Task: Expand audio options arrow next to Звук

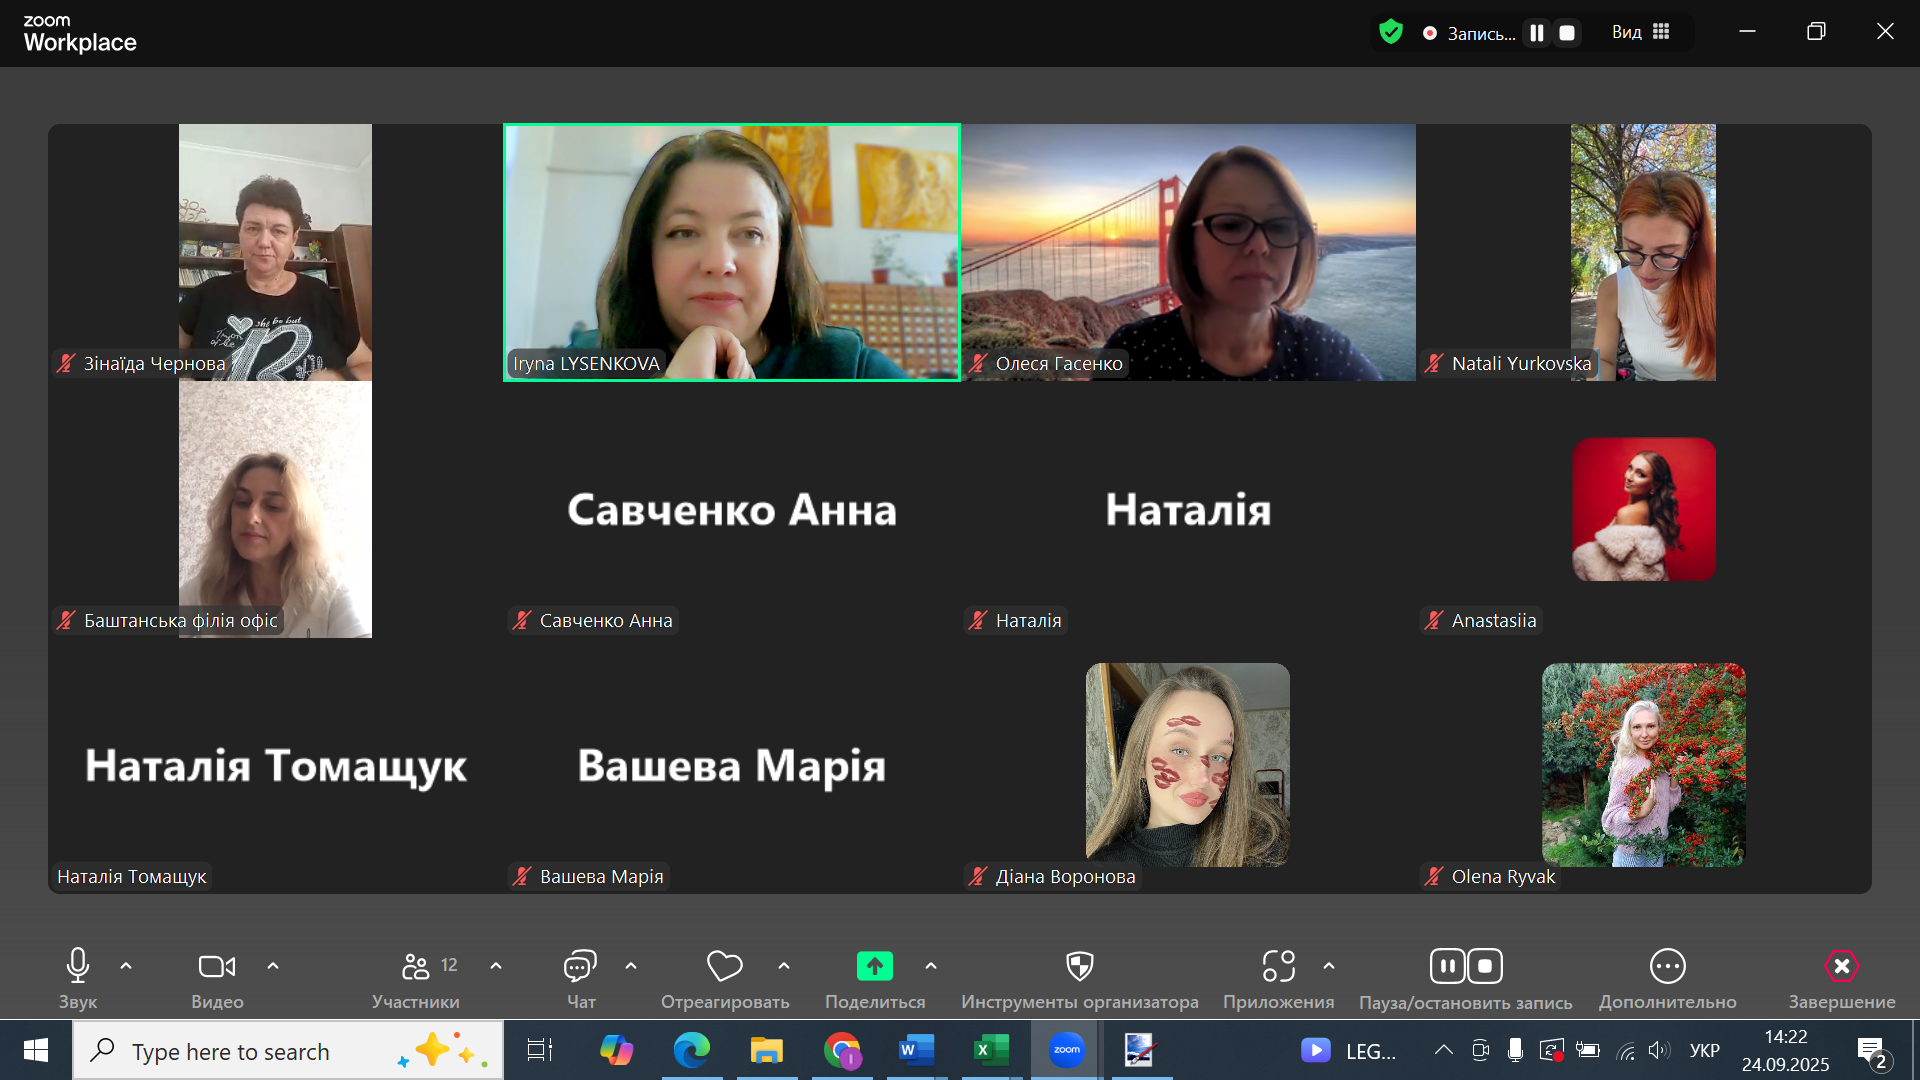Action: (126, 966)
